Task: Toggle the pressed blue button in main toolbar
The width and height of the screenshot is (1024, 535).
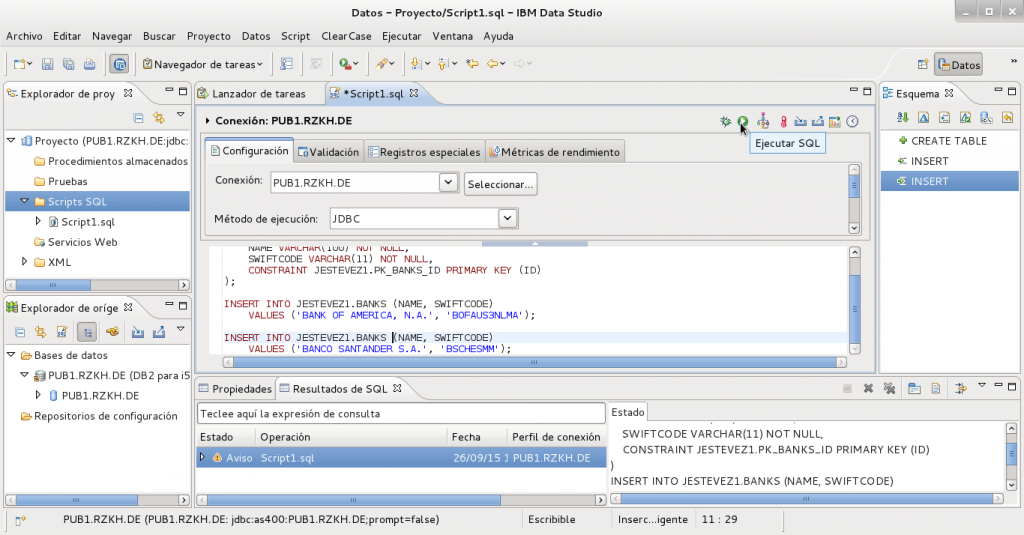Action: 120,64
